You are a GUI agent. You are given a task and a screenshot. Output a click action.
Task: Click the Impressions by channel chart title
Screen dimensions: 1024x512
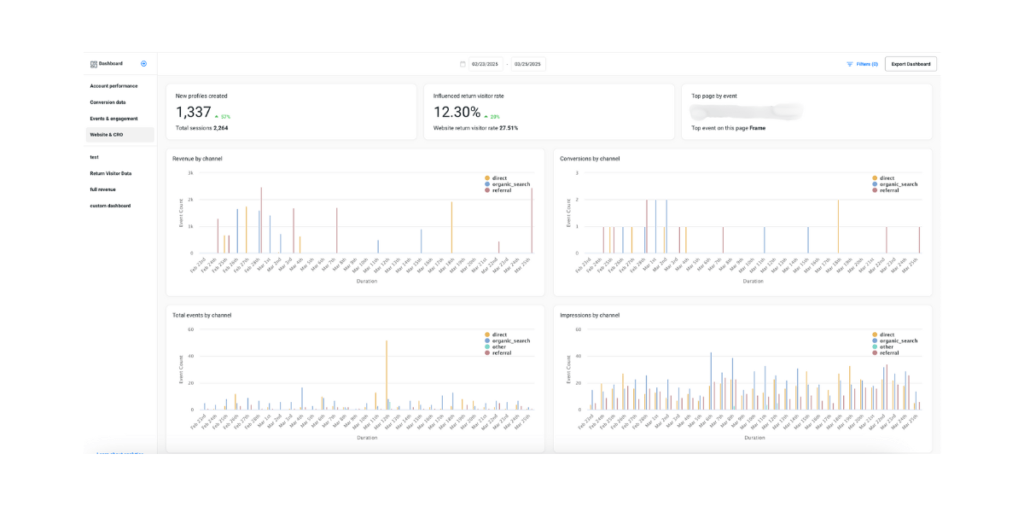coord(590,315)
